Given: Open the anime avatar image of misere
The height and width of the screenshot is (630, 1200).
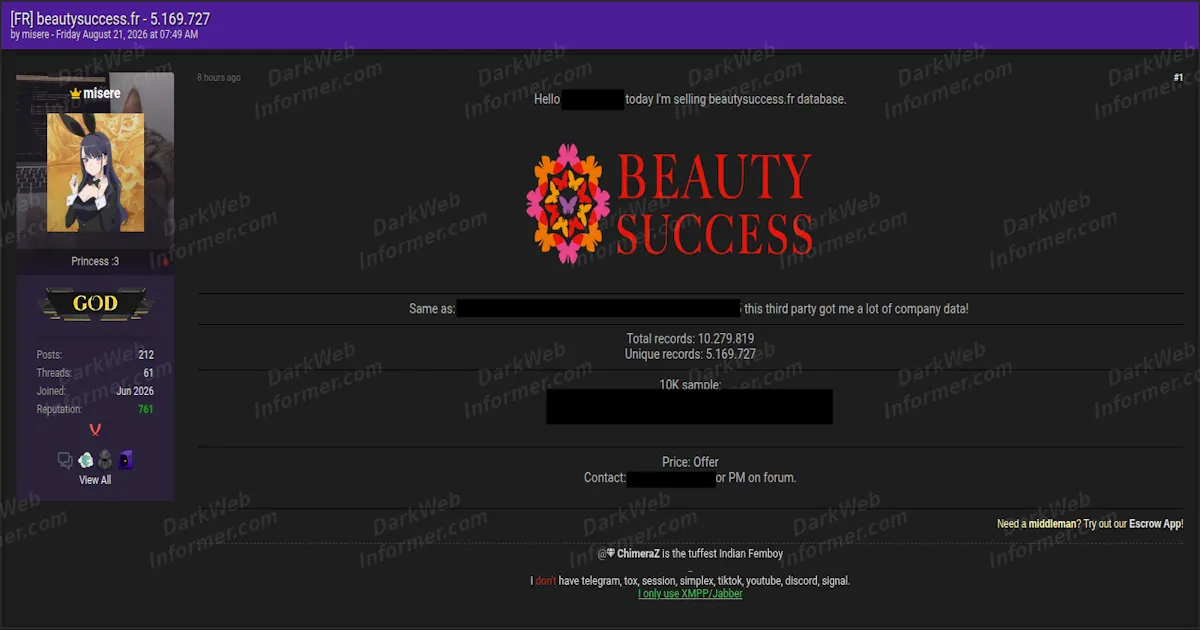Looking at the screenshot, I should pyautogui.click(x=95, y=172).
